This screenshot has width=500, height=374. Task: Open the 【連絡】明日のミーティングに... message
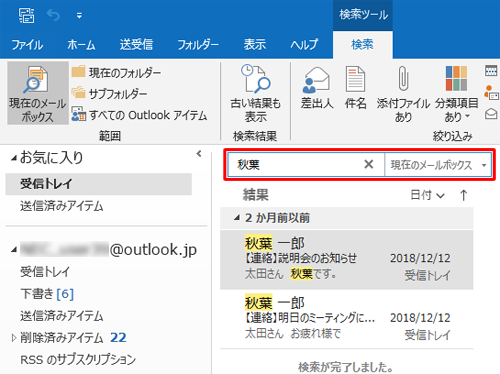click(347, 319)
